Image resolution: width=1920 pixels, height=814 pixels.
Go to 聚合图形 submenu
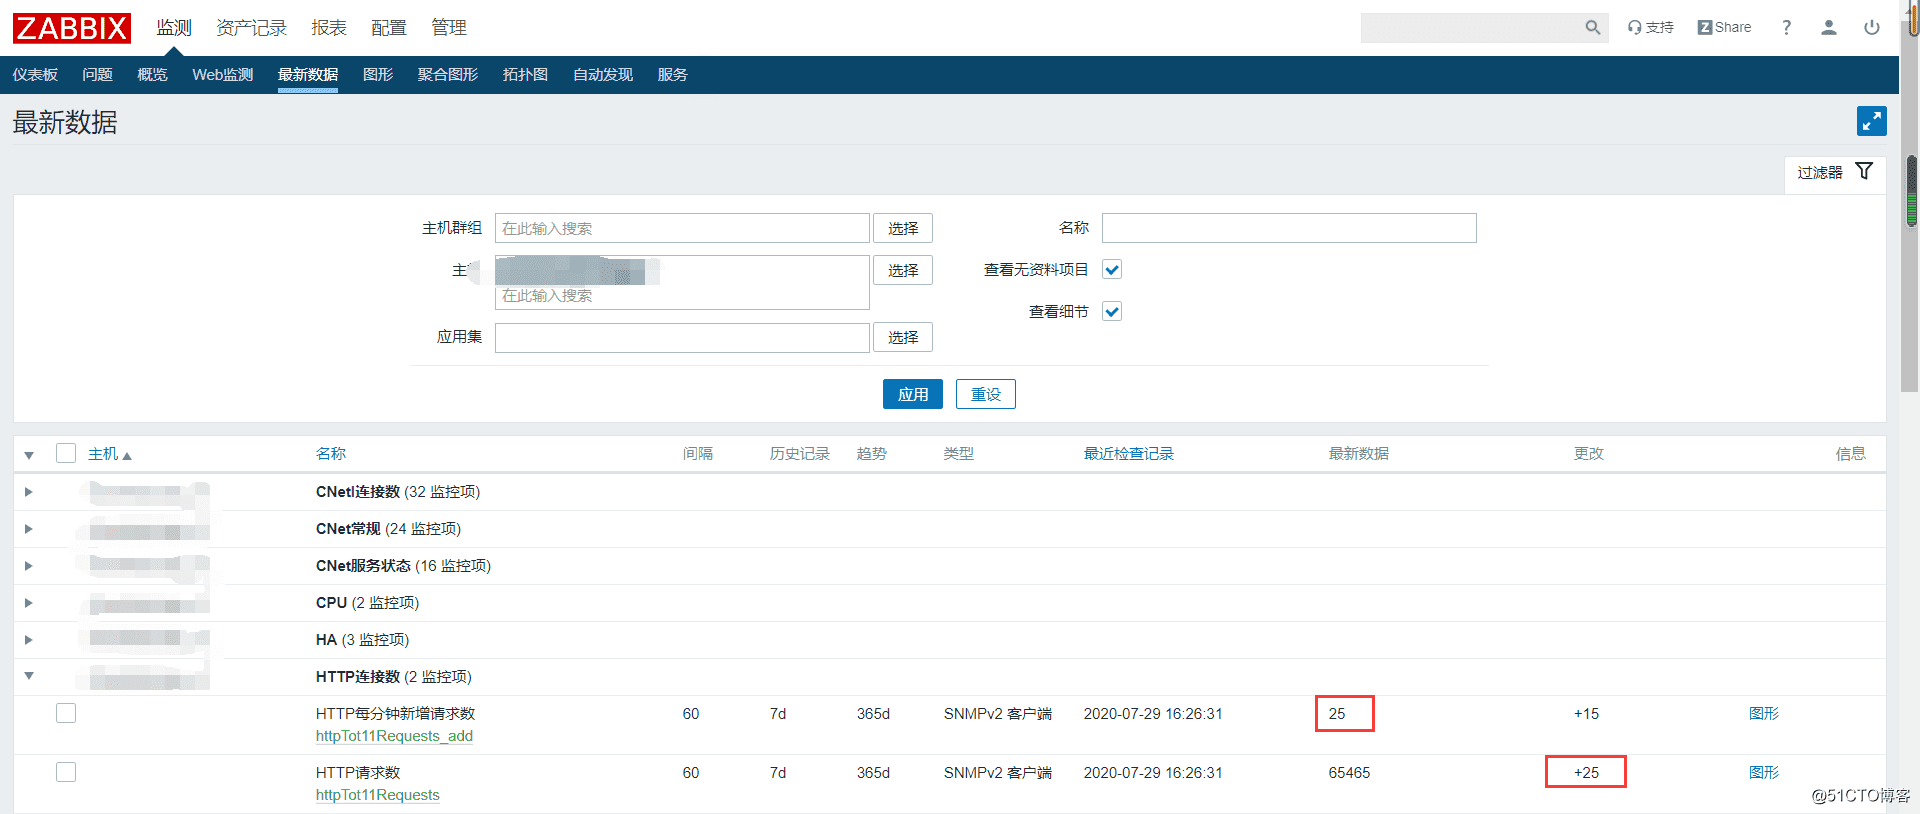448,75
